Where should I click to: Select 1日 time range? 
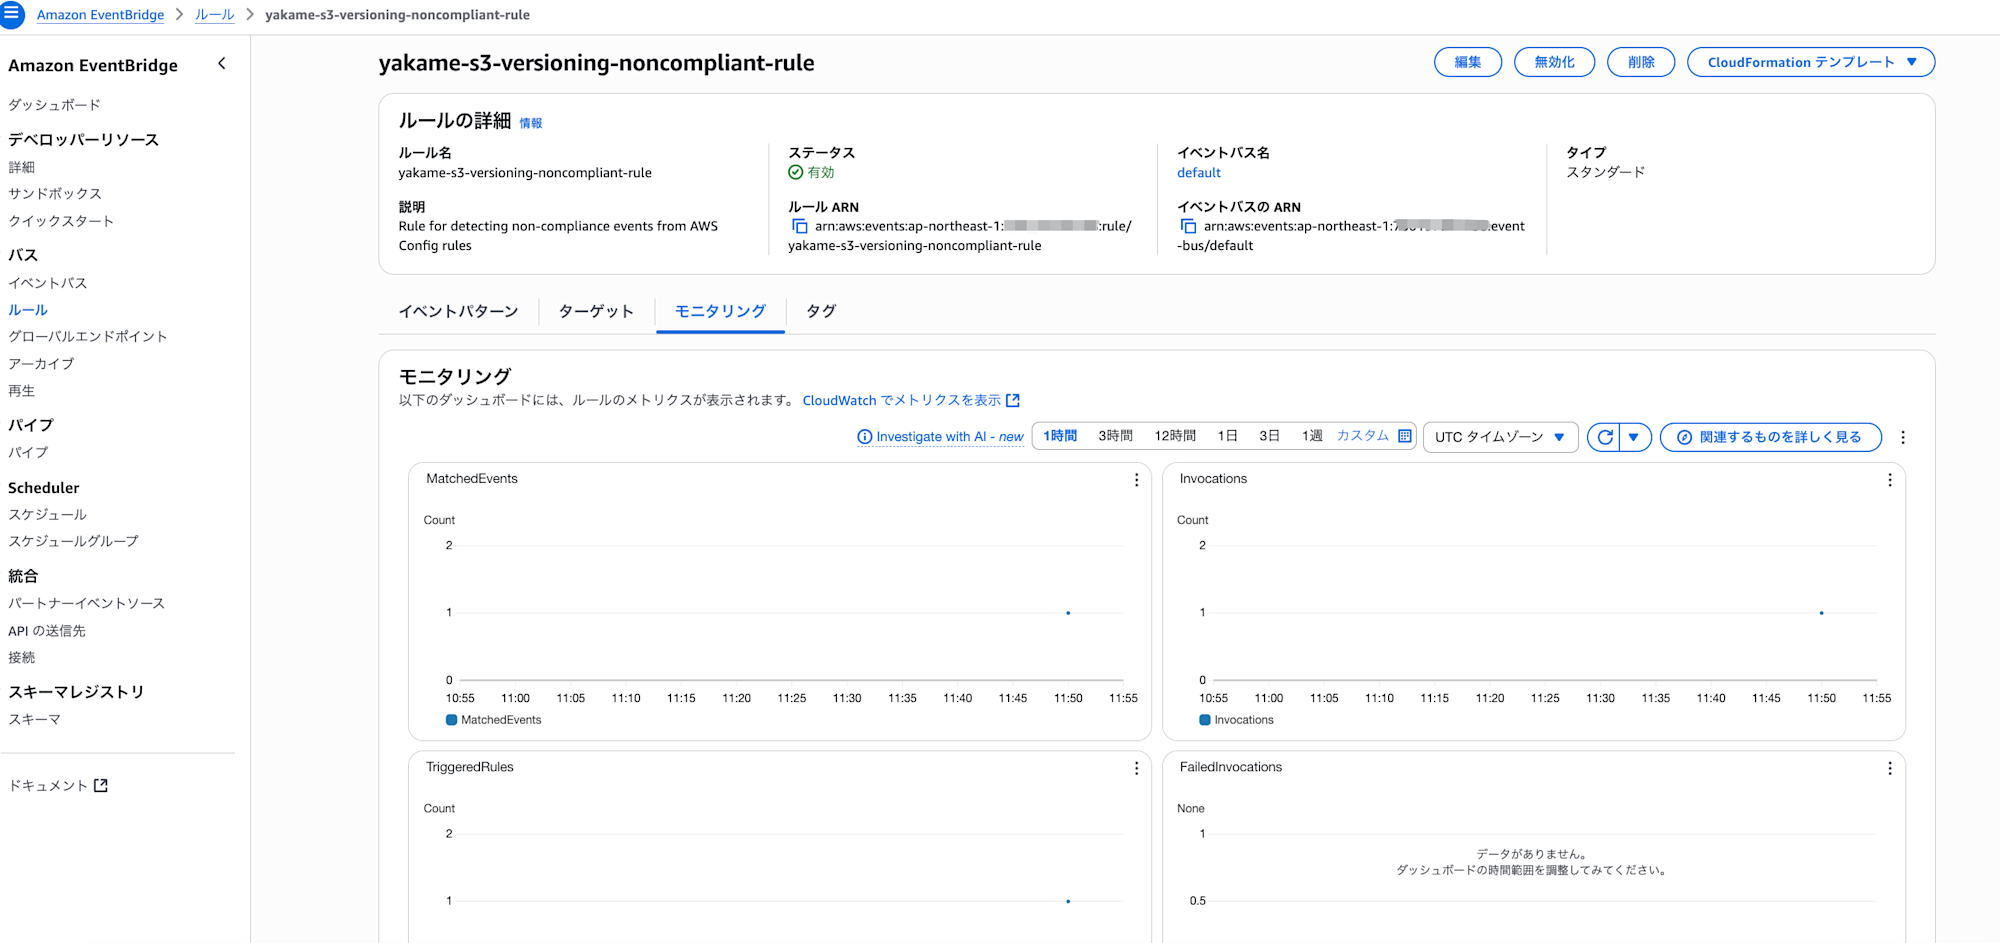click(x=1227, y=436)
